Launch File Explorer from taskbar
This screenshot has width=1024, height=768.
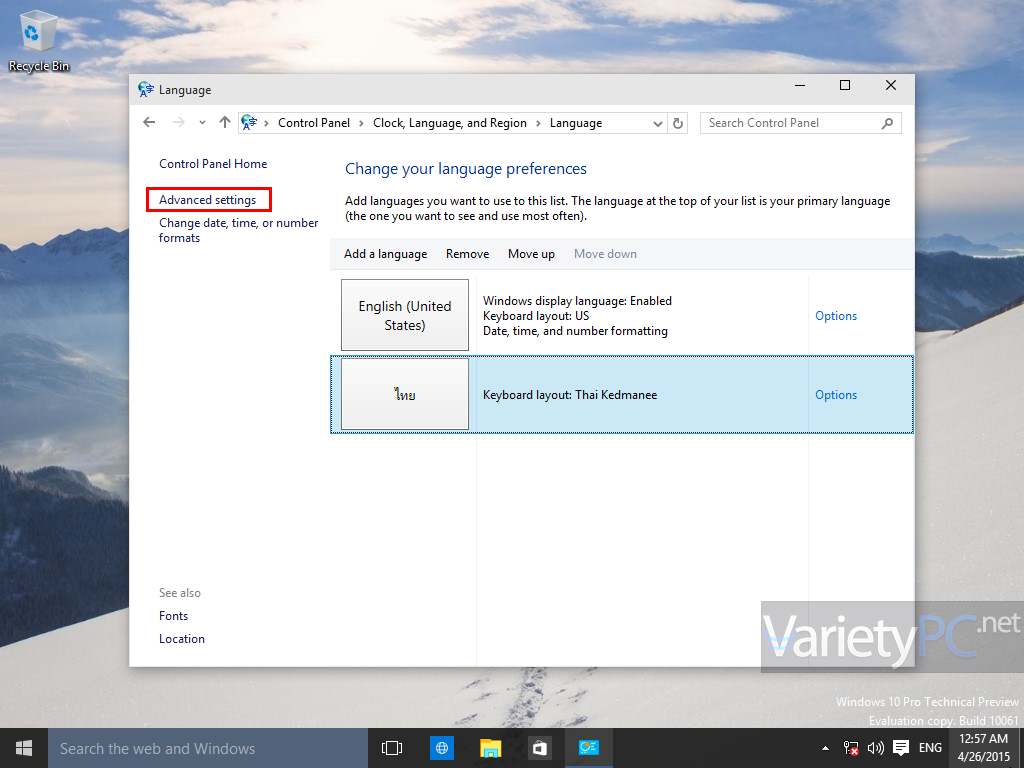coord(490,748)
